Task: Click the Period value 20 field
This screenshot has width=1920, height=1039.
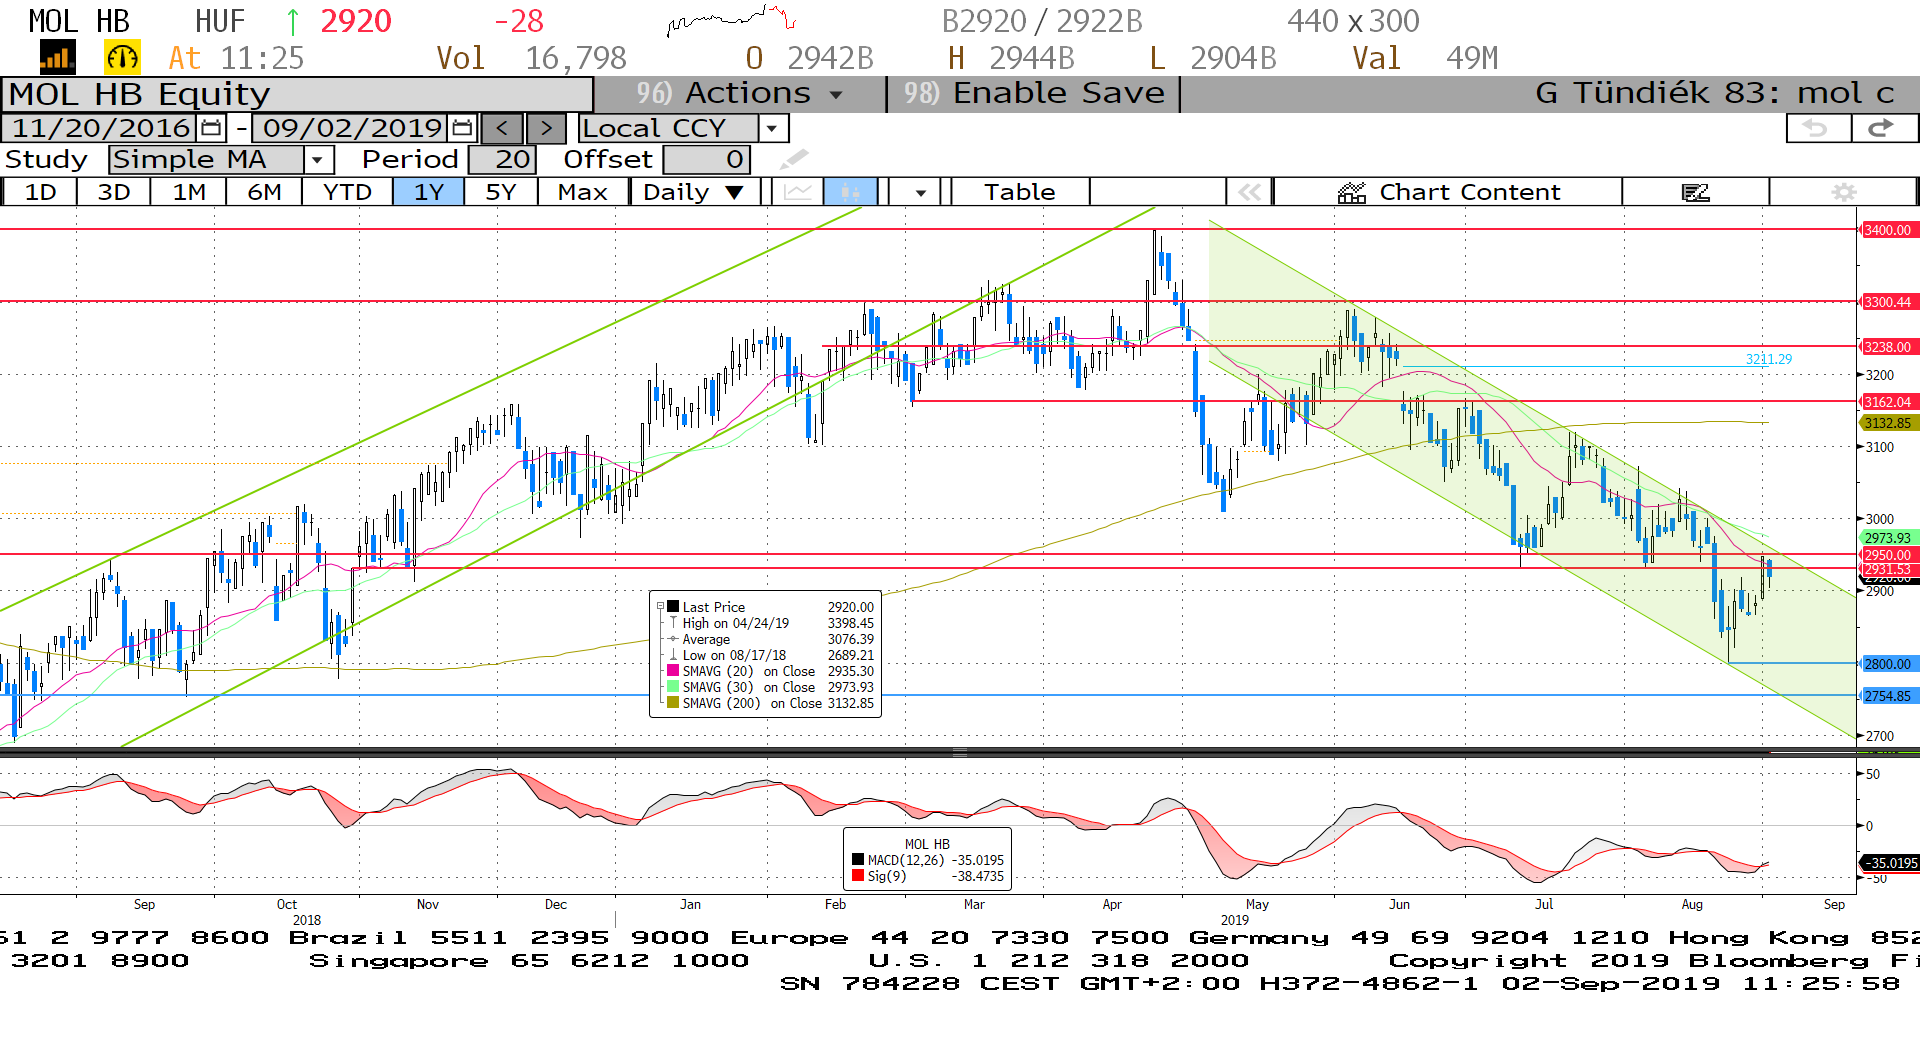Action: (502, 159)
